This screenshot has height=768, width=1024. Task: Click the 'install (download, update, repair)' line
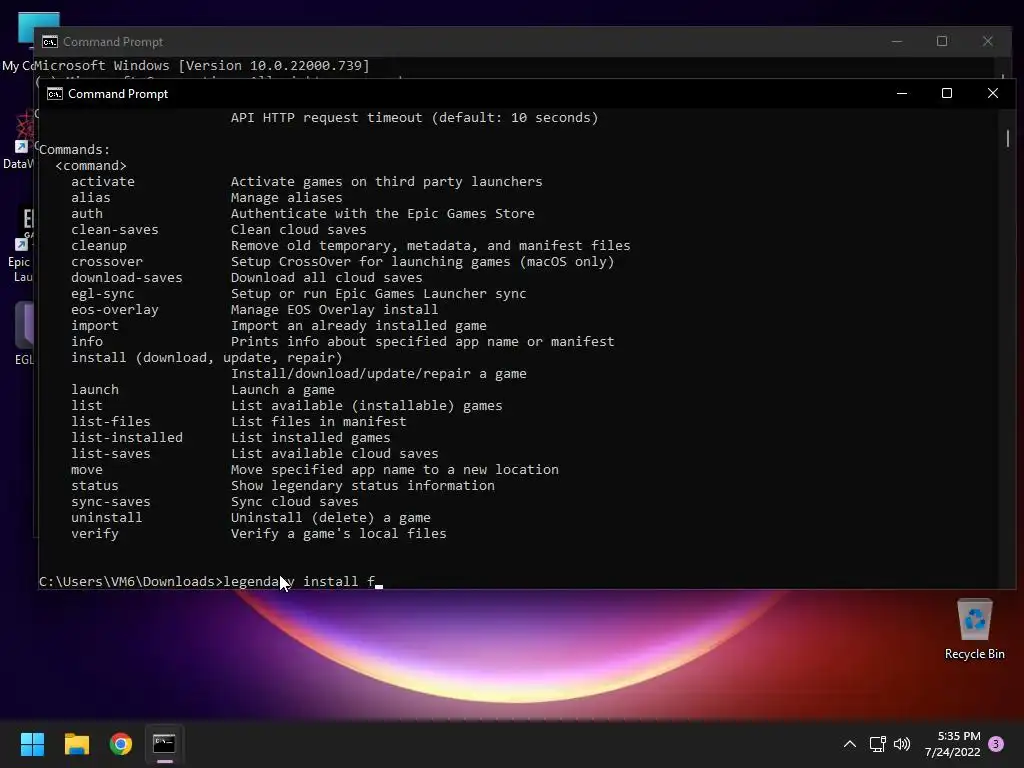[x=207, y=357]
